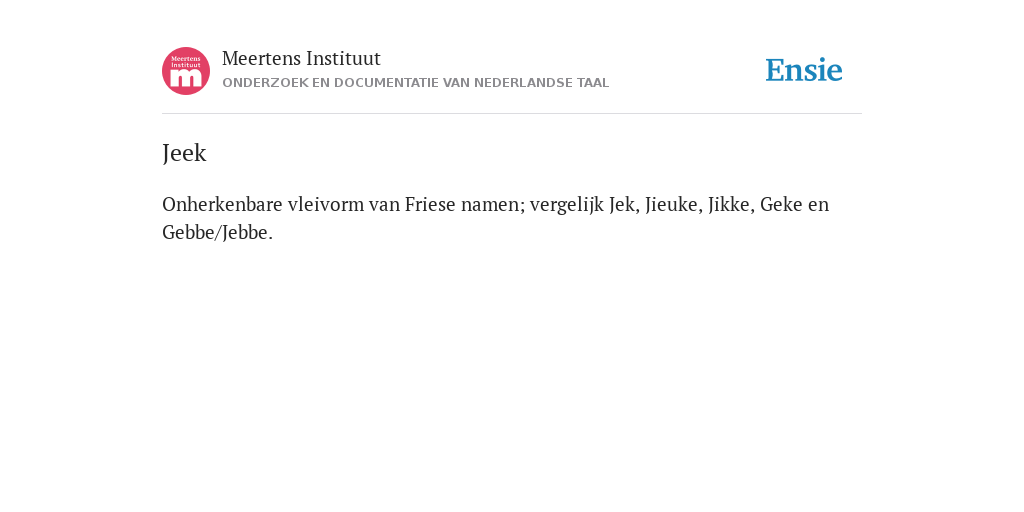Open the blue Ensie logo
This screenshot has width=1024, height=512.
tap(804, 70)
